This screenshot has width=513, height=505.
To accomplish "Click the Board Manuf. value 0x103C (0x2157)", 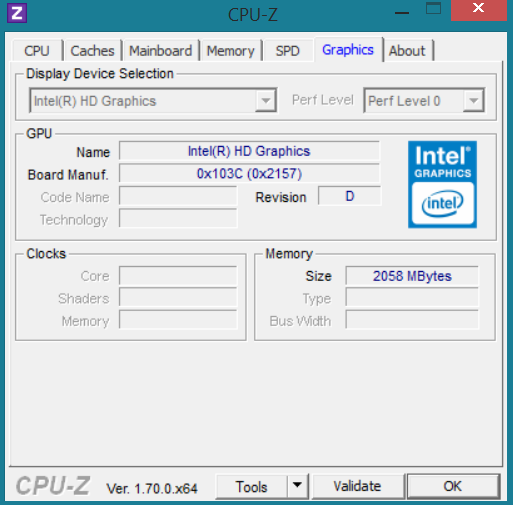I will tap(249, 173).
